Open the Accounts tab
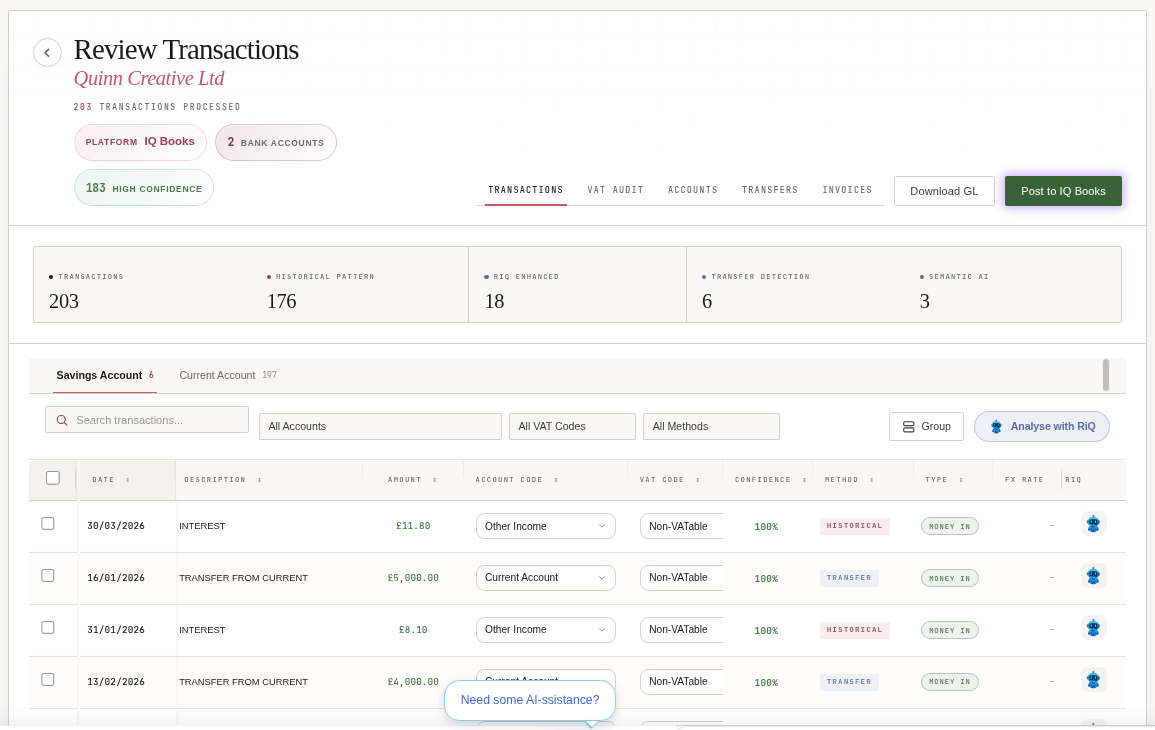Image resolution: width=1155 pixels, height=730 pixels. pyautogui.click(x=692, y=190)
